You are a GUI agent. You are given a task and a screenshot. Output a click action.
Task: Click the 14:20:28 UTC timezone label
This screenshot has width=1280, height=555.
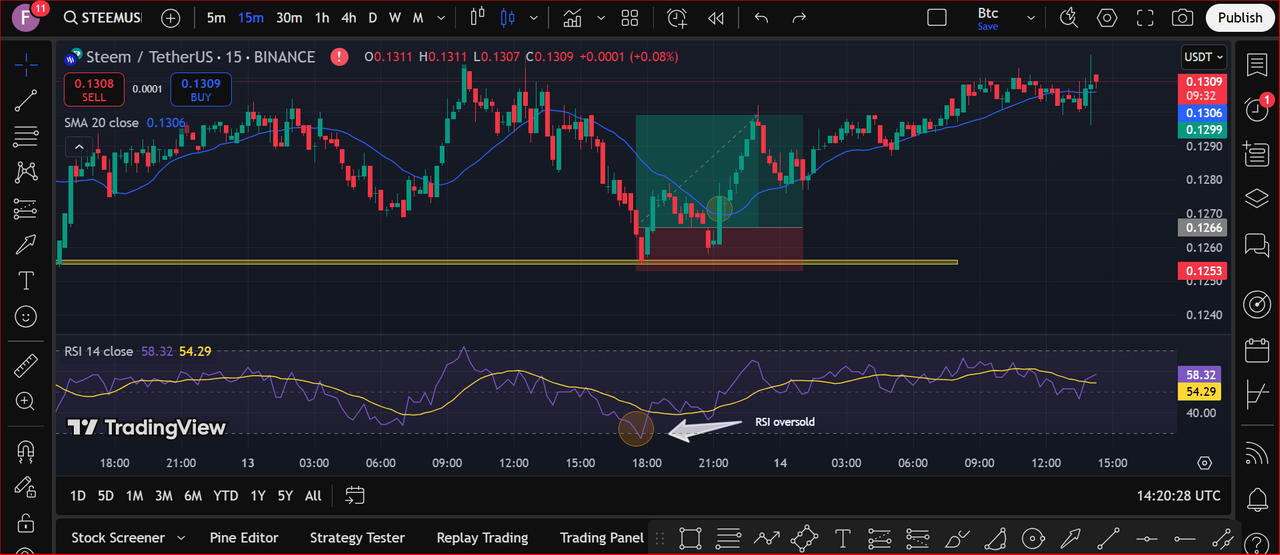1179,495
